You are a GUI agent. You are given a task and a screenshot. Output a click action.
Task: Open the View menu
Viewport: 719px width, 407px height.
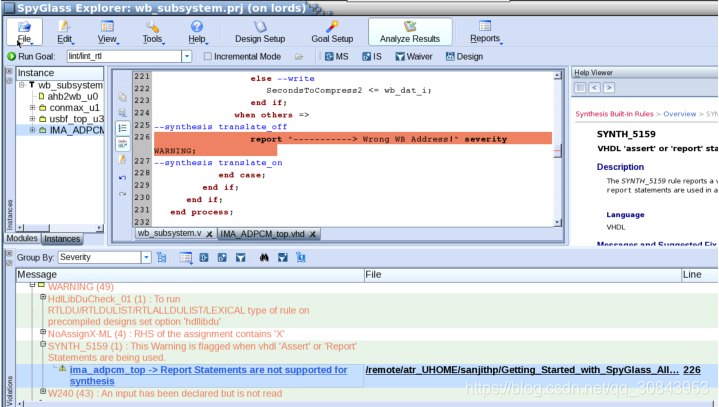click(x=107, y=32)
